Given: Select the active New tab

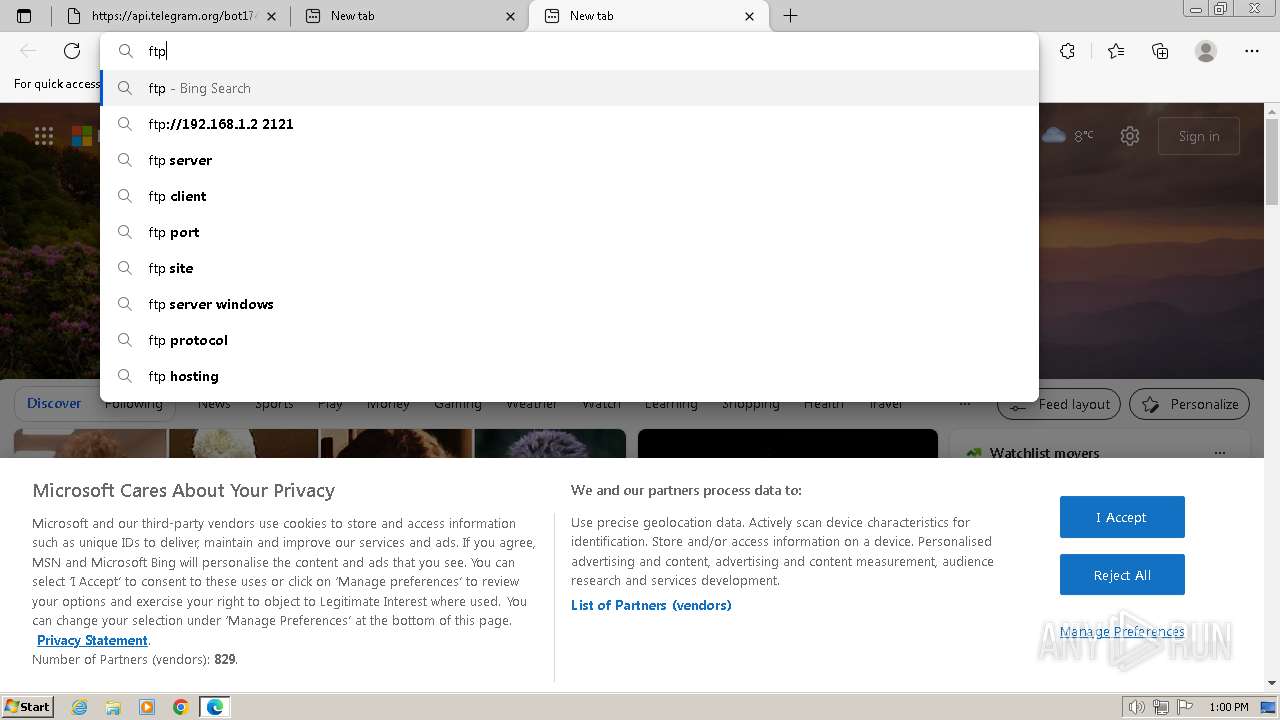Looking at the screenshot, I should click(648, 16).
